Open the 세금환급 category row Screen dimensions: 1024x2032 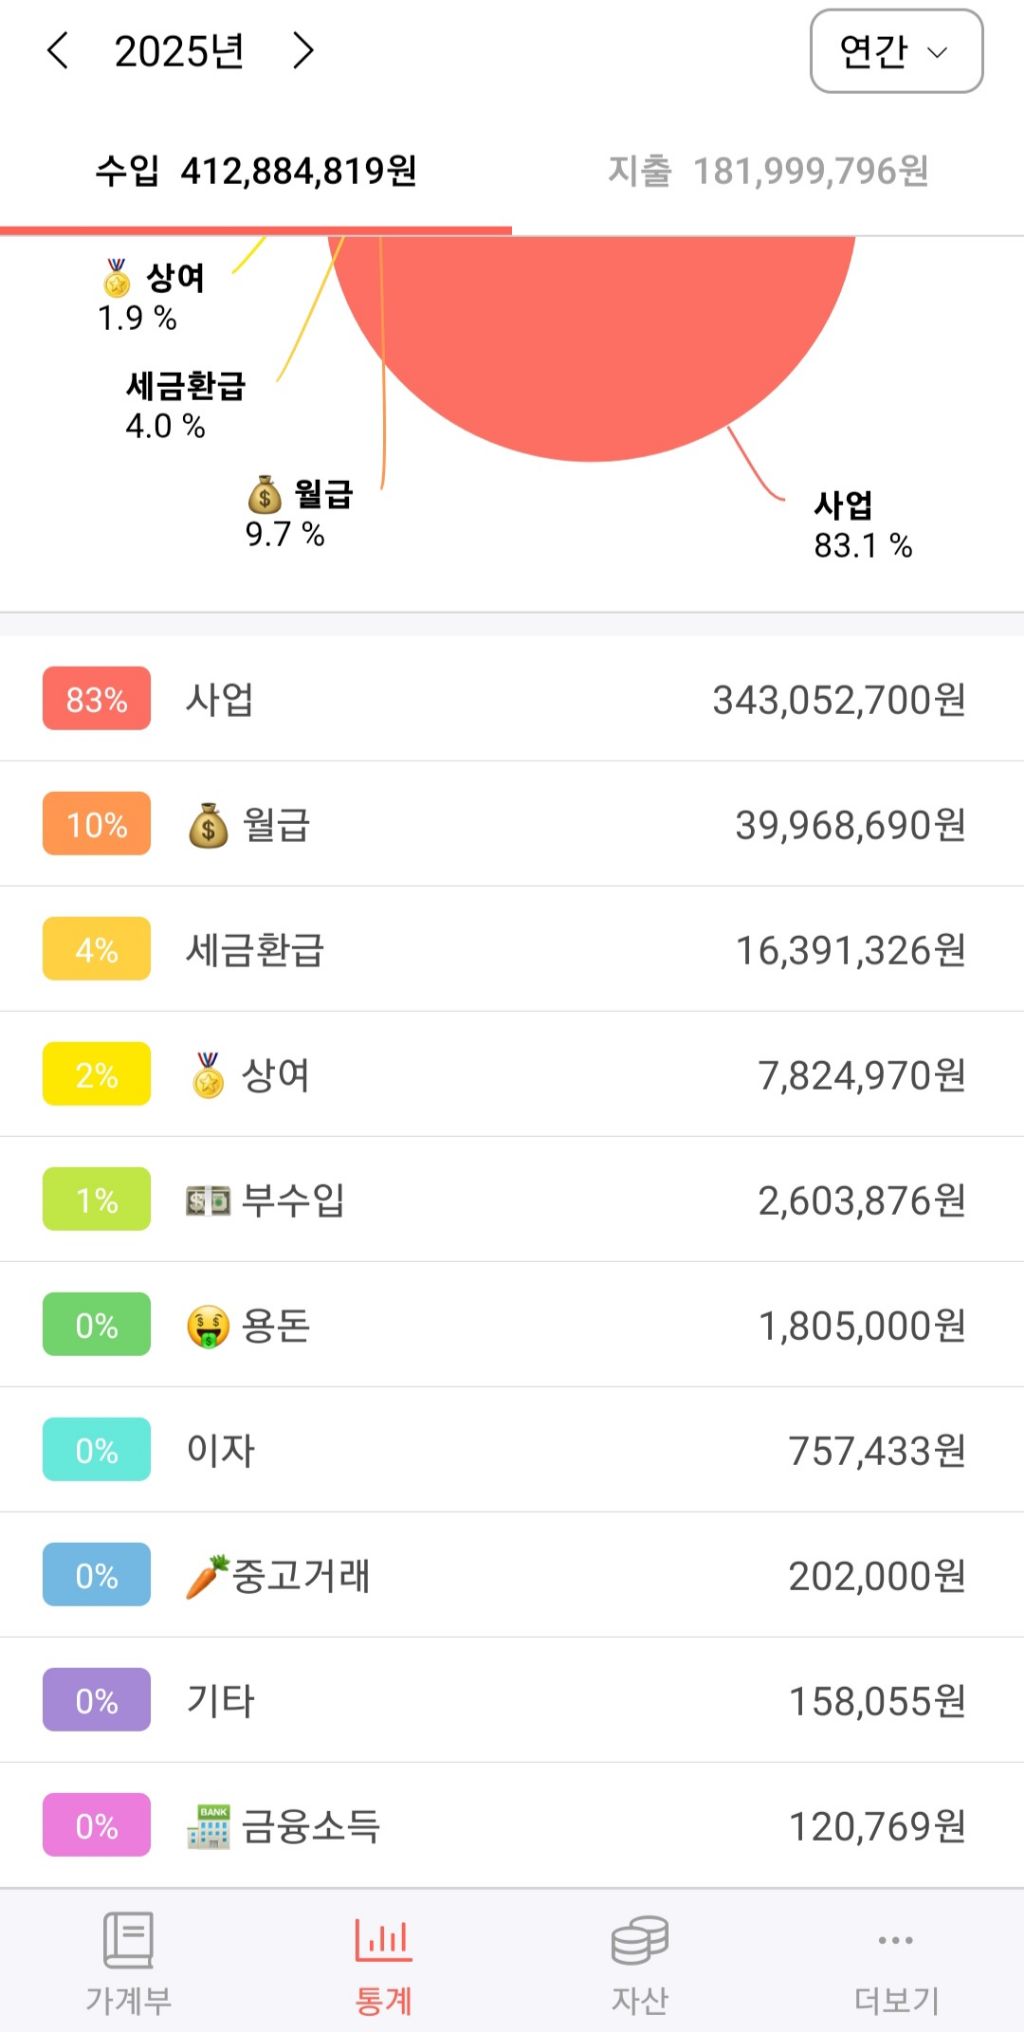click(x=512, y=950)
